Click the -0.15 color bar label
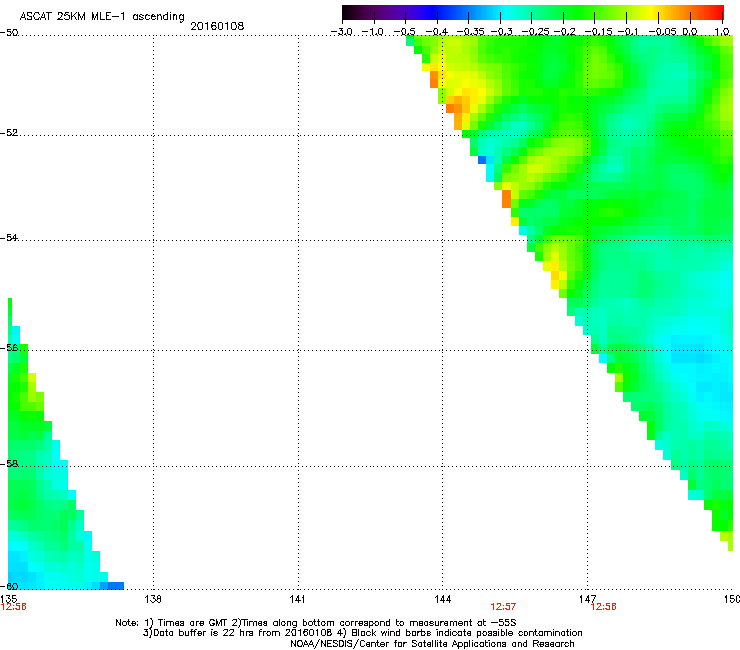Image resolution: width=740 pixels, height=650 pixels. [x=598, y=32]
